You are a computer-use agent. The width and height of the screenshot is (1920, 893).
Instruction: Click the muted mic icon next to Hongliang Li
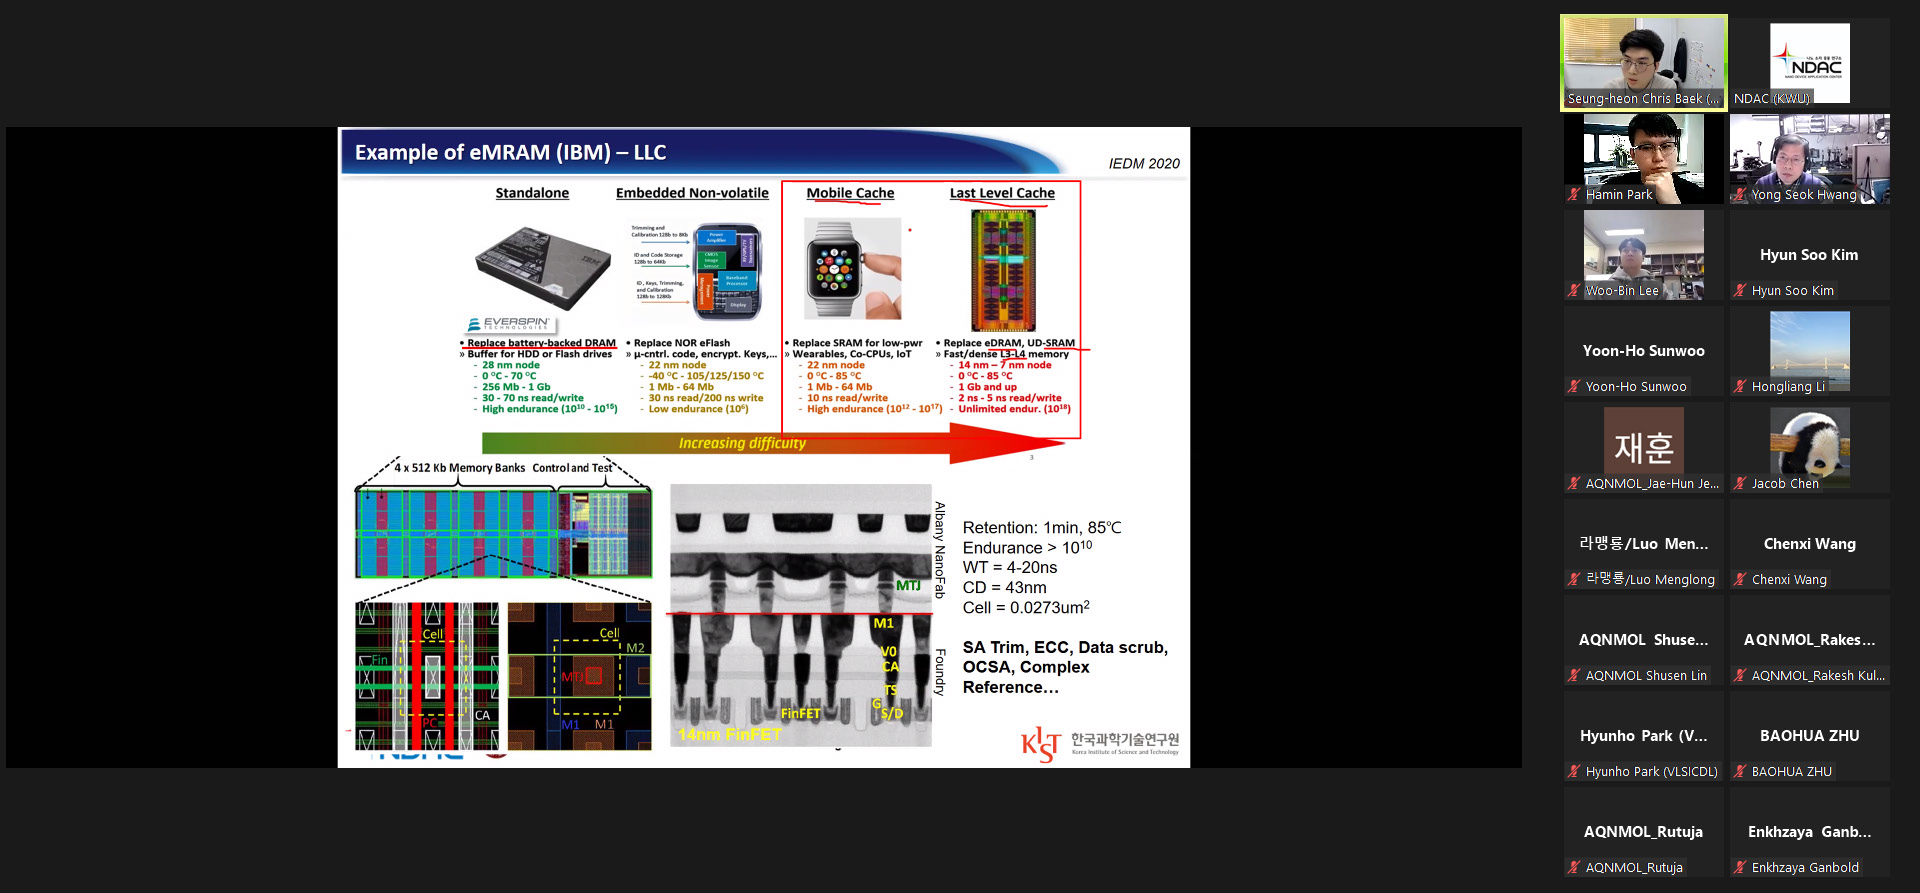coord(1741,387)
